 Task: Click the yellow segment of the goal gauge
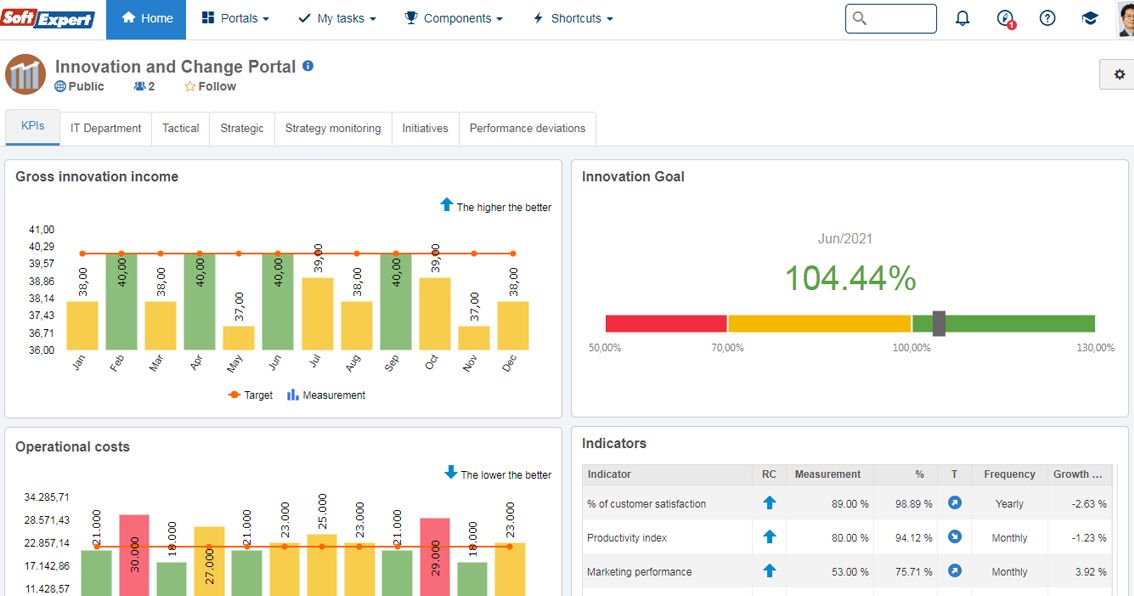point(819,323)
